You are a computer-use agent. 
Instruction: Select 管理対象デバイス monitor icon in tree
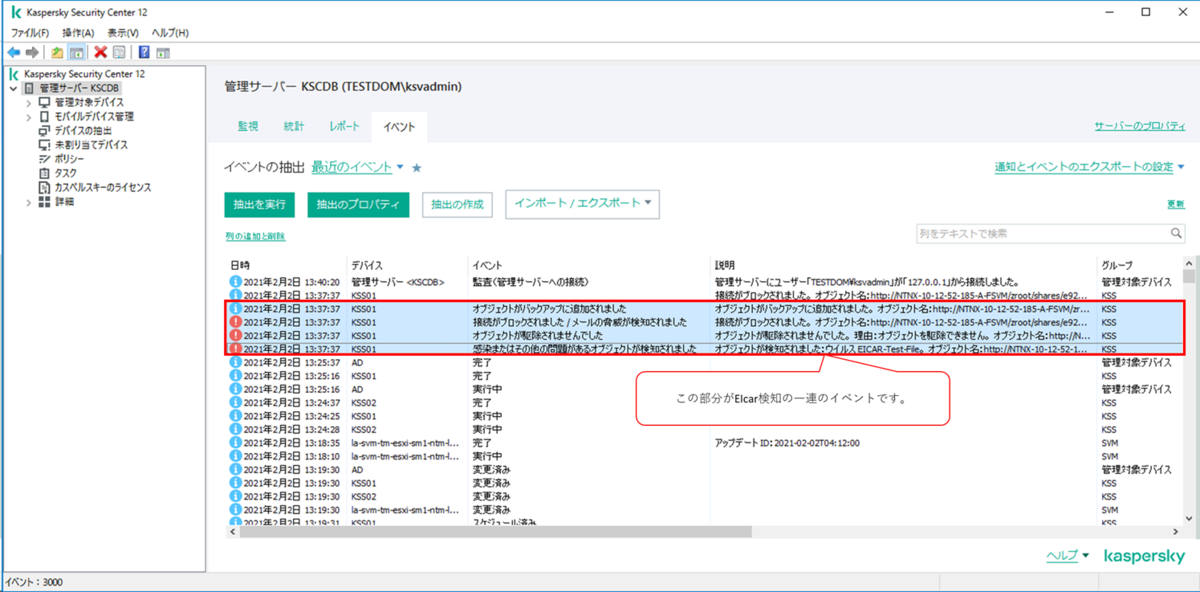[44, 102]
